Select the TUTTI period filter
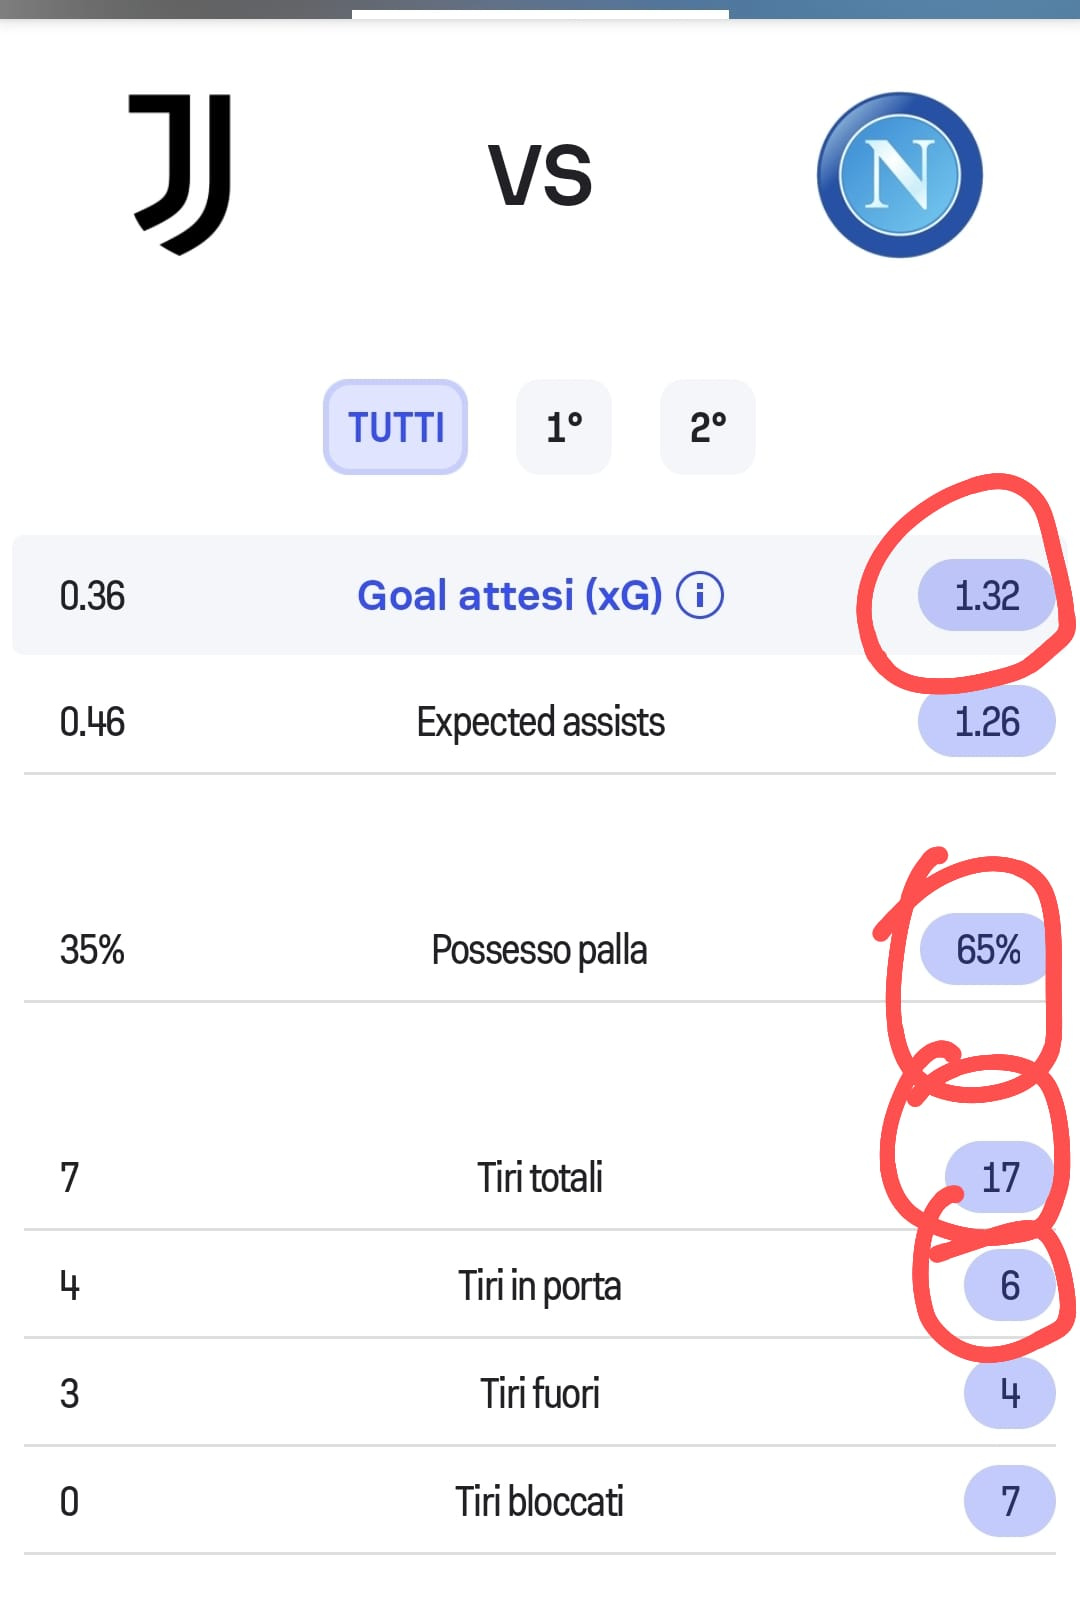 [396, 427]
